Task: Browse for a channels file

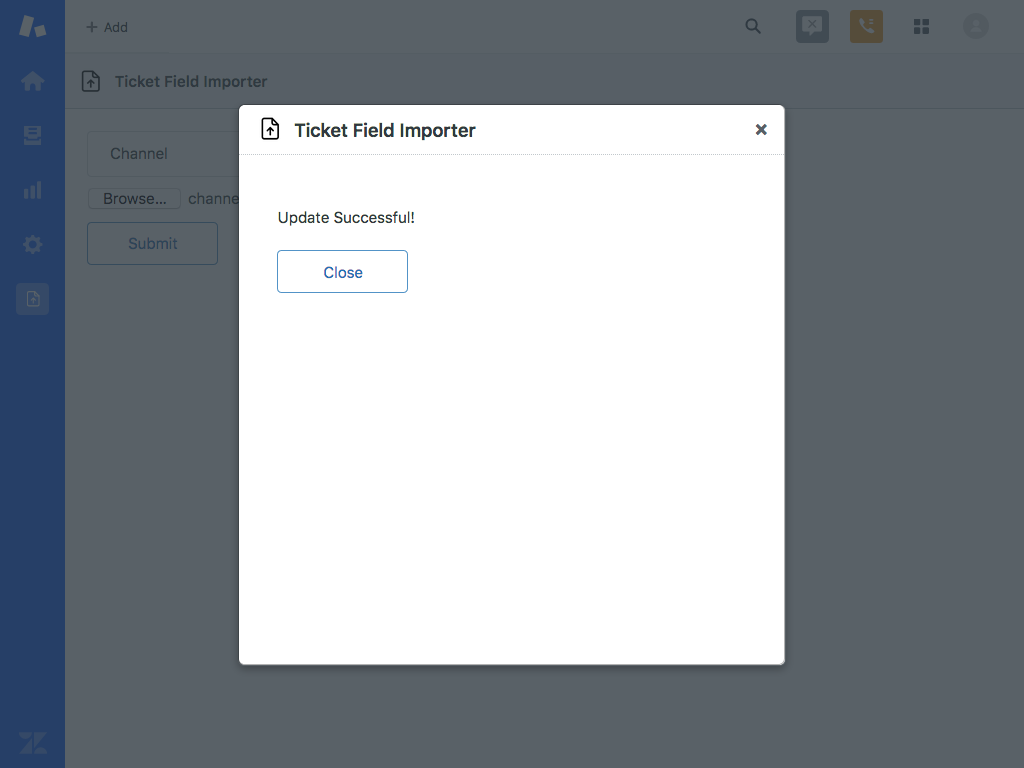Action: [134, 198]
